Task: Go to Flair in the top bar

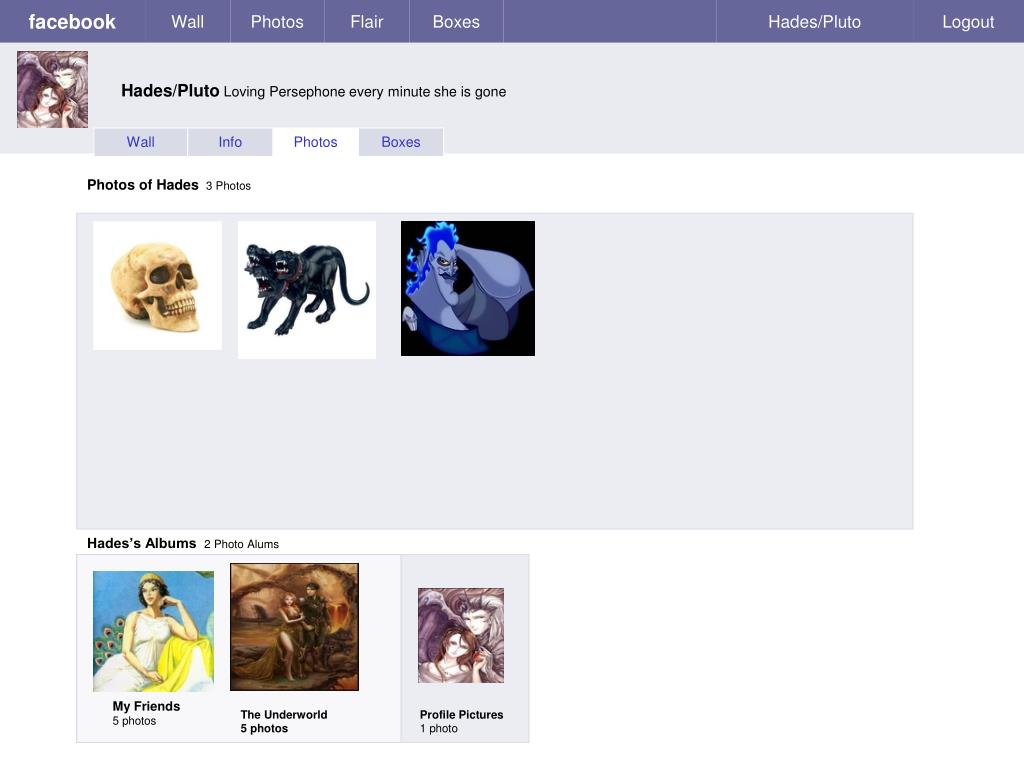Action: click(x=366, y=22)
